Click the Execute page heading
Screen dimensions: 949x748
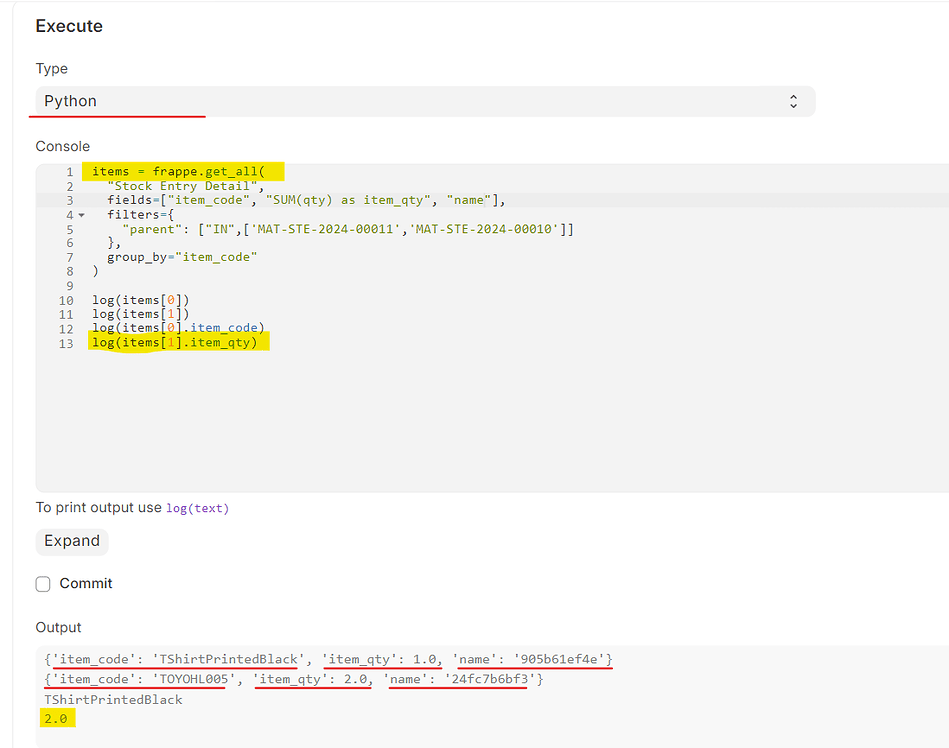pos(69,26)
